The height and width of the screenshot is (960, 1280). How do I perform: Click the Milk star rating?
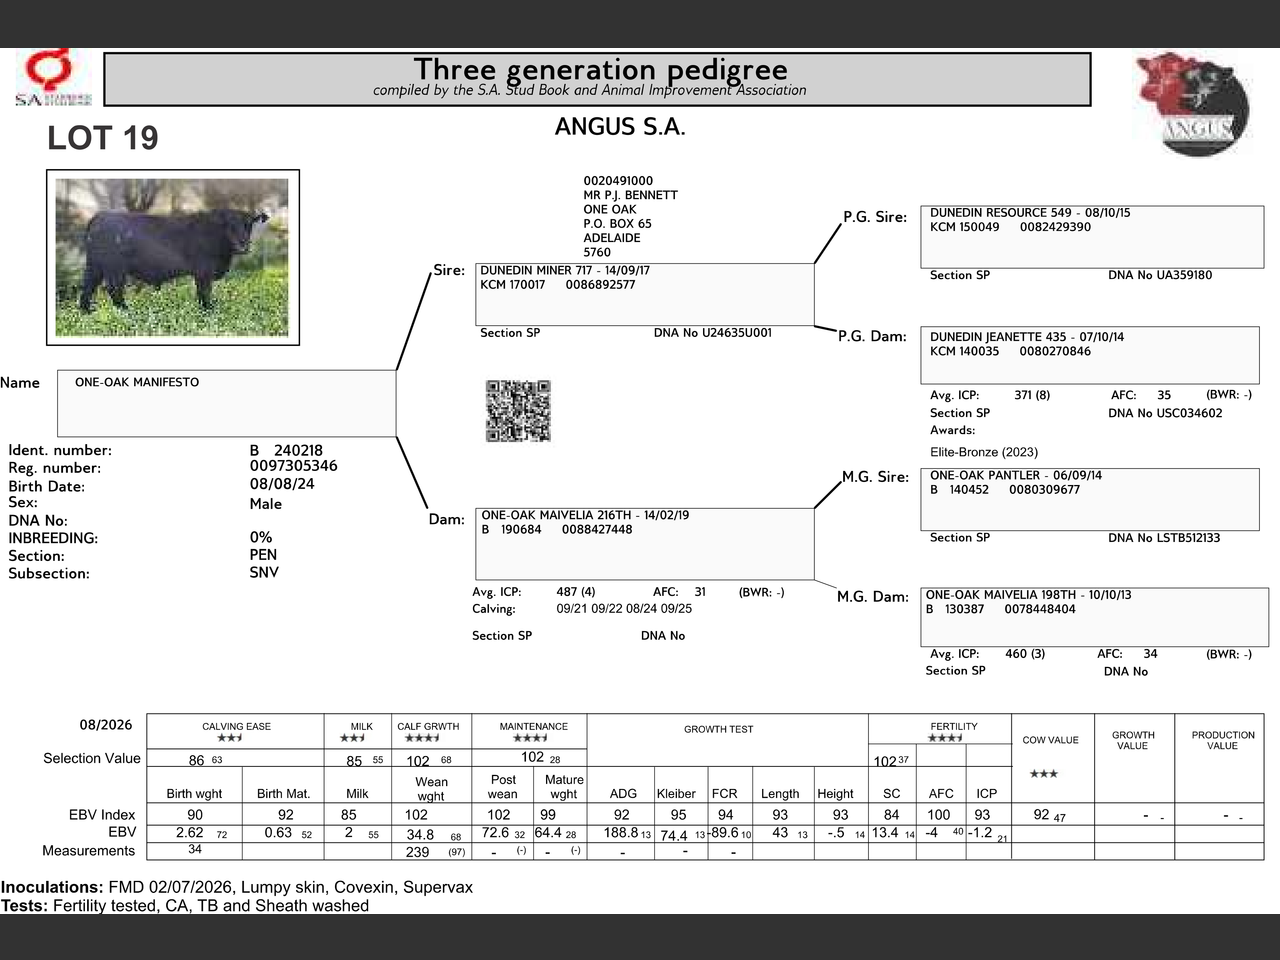tap(352, 738)
